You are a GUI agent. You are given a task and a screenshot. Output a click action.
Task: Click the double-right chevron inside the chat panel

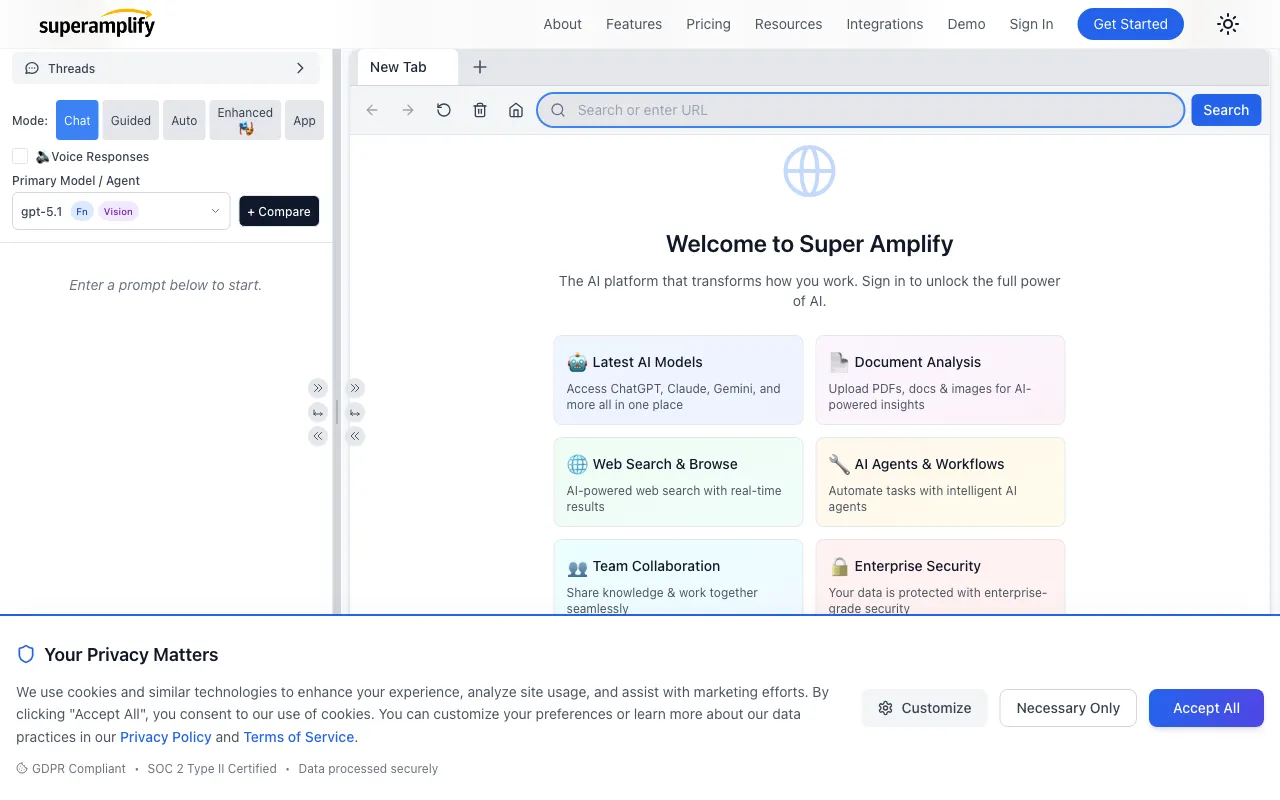[x=318, y=388]
